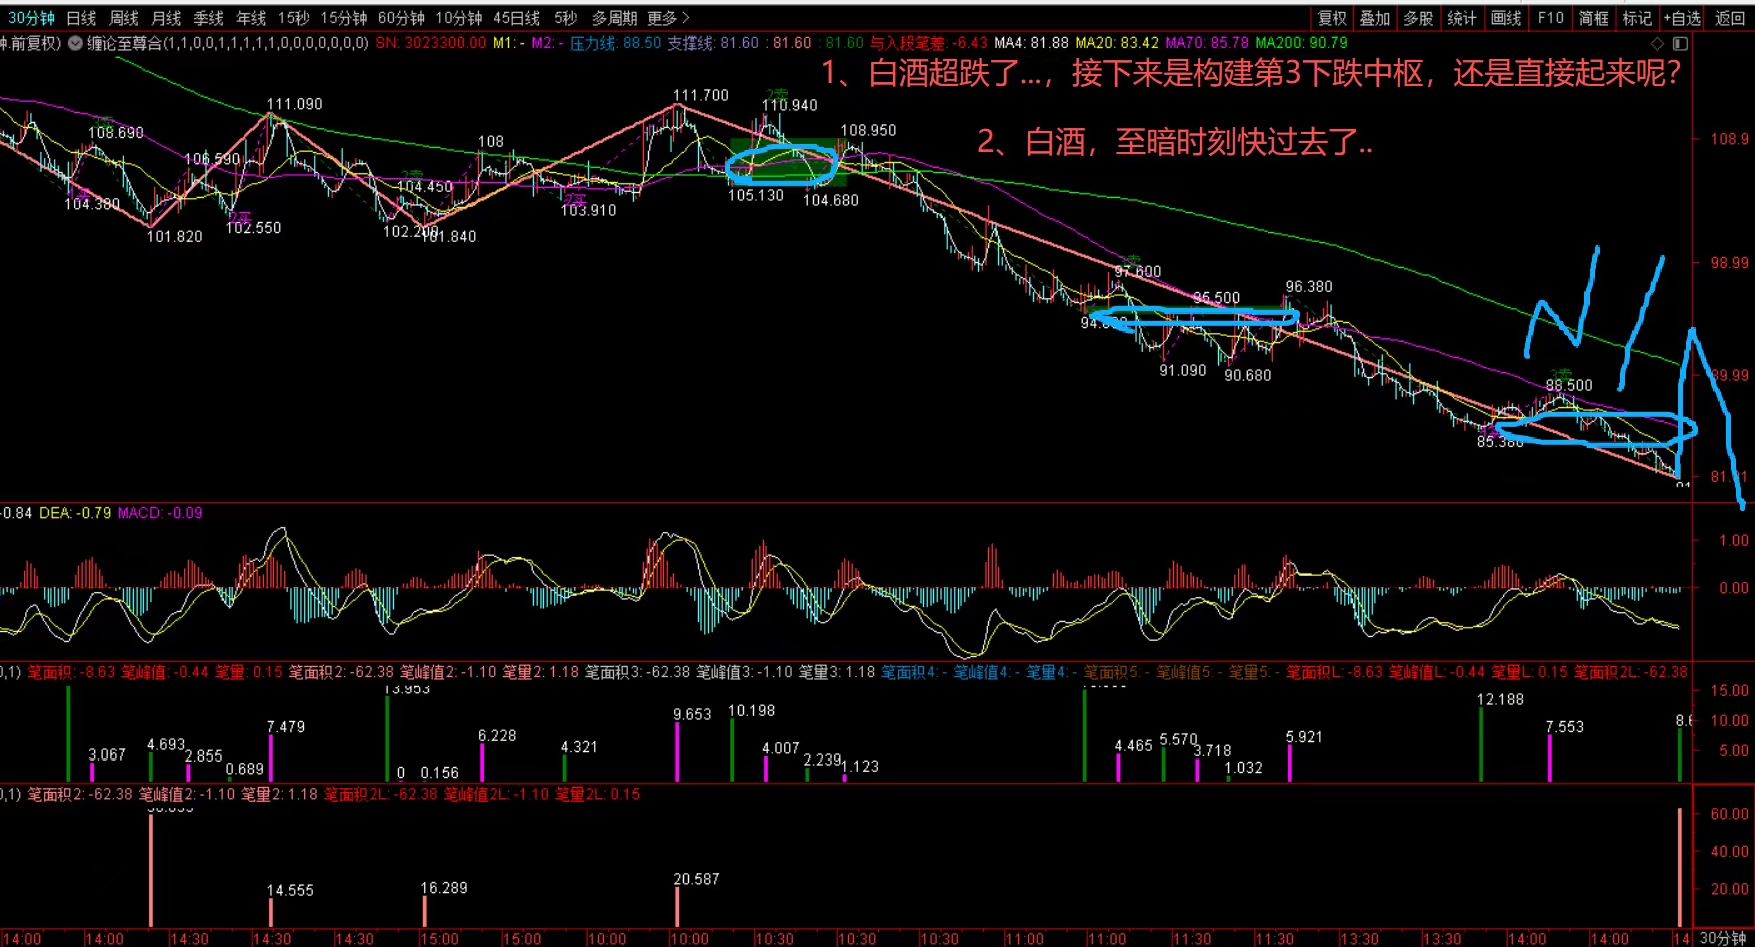Toggle the 简框 simple frame view
Image resolution: width=1755 pixels, height=947 pixels.
tap(1594, 18)
